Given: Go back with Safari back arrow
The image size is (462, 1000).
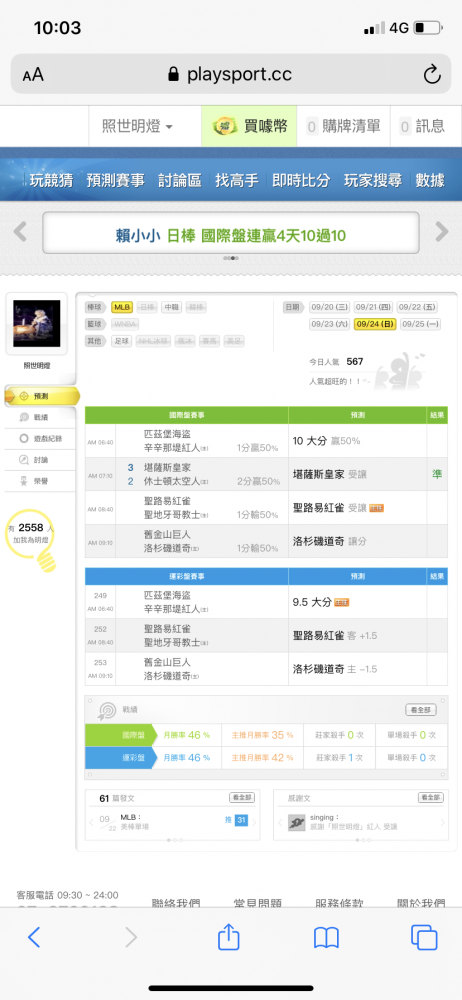Looking at the screenshot, I should point(34,937).
